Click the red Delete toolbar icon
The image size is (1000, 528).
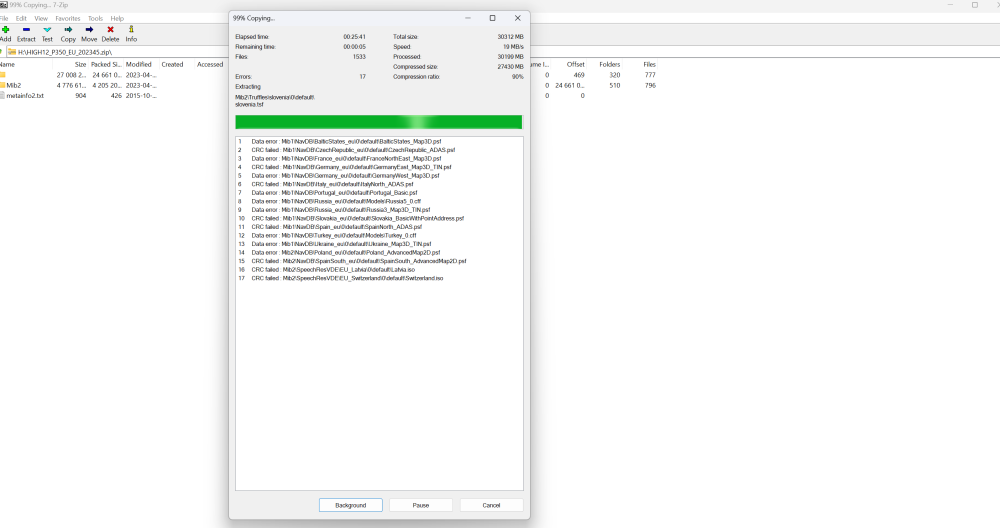(x=110, y=29)
